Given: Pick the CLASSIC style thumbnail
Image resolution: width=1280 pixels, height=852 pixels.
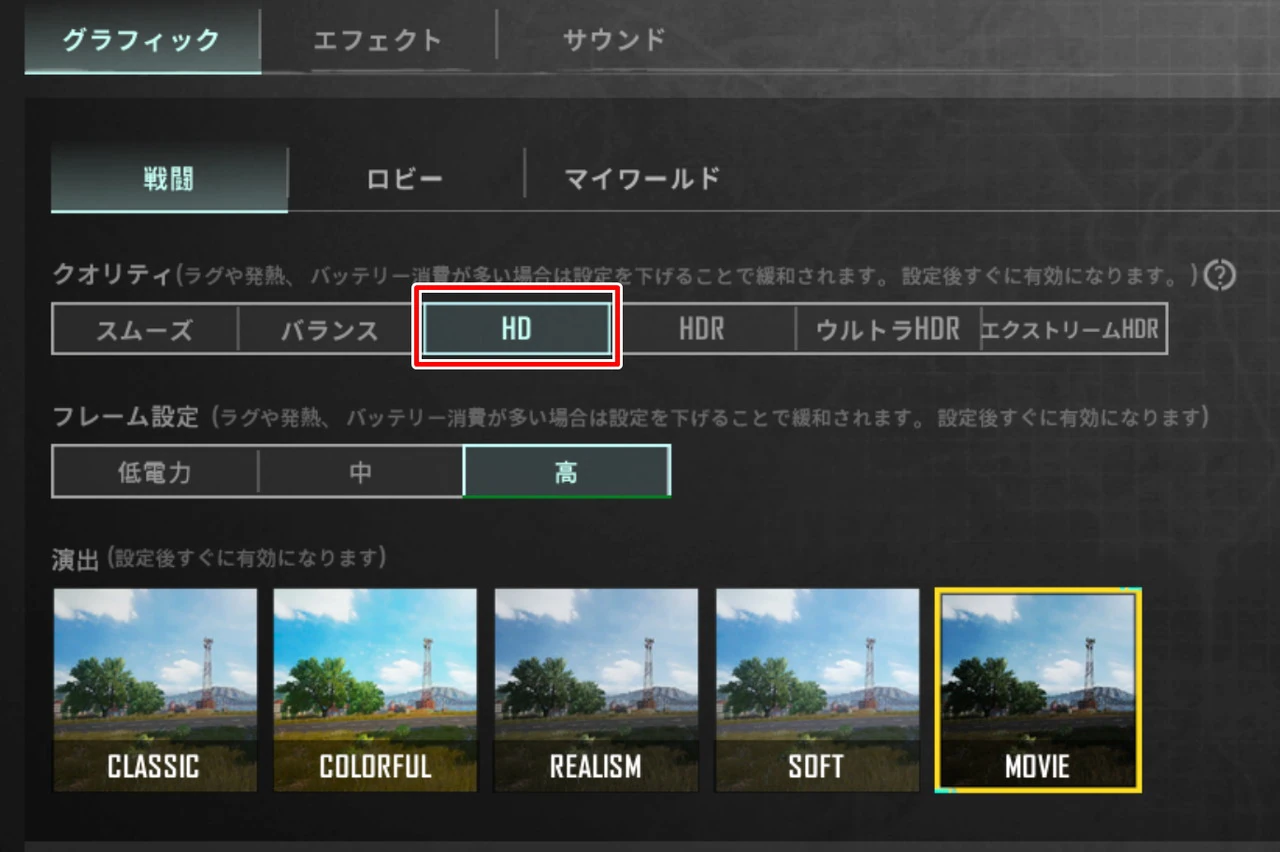Looking at the screenshot, I should click(x=155, y=690).
